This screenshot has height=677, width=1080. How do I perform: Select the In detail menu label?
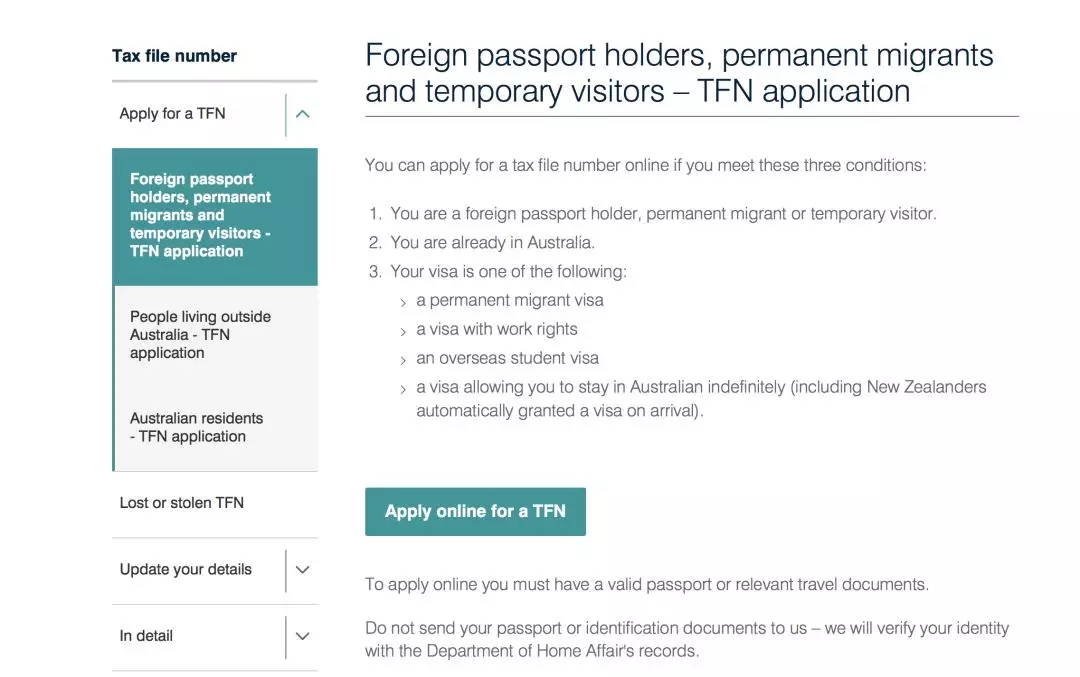[x=146, y=636]
